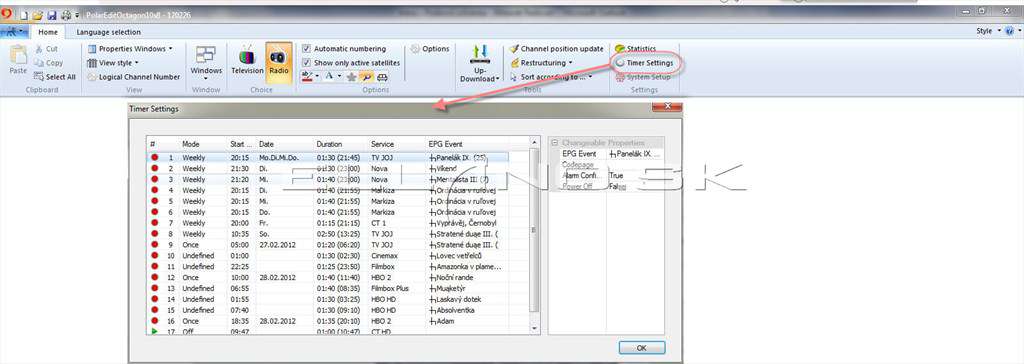This screenshot has width=1024, height=364.
Task: Click the Paste clipboard button
Action: click(x=18, y=60)
